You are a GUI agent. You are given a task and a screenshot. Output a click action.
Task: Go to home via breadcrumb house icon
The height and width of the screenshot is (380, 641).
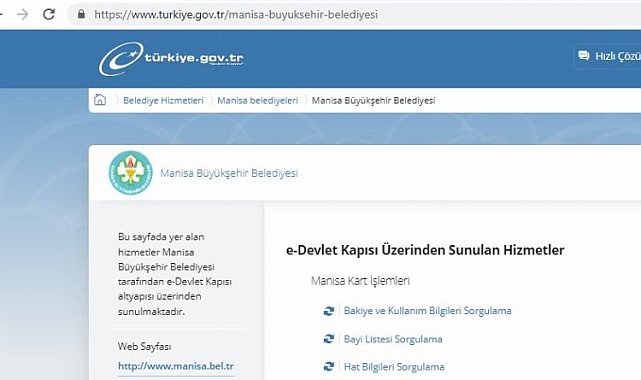click(100, 100)
